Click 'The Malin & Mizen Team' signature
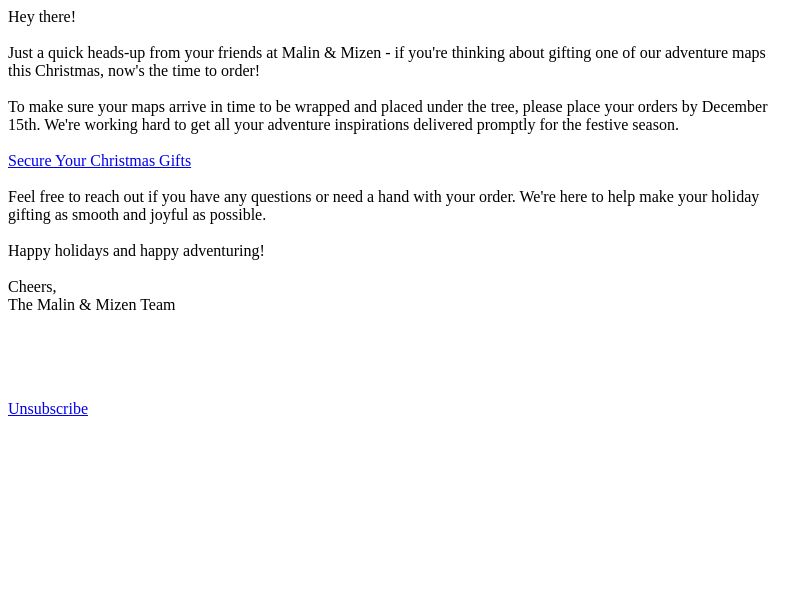 pos(92,305)
